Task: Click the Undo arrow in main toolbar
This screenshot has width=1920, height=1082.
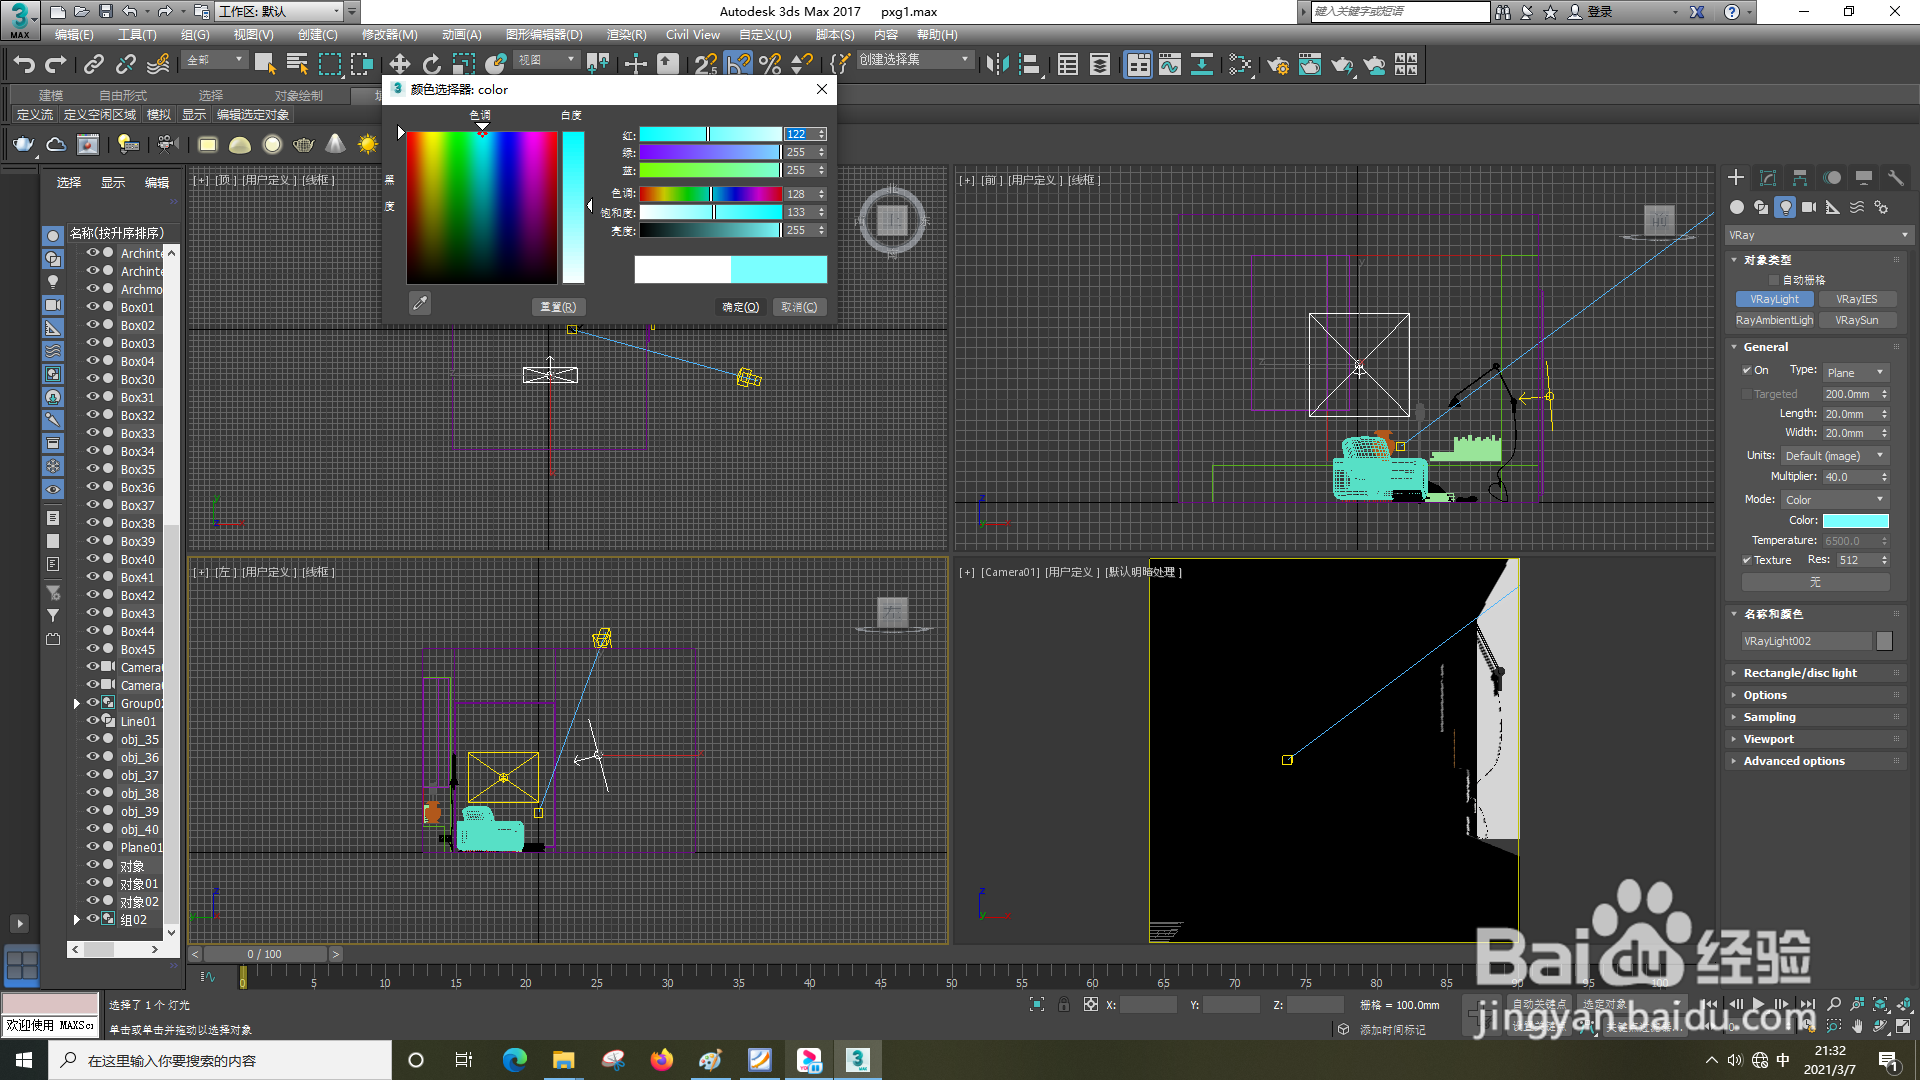Action: (23, 65)
